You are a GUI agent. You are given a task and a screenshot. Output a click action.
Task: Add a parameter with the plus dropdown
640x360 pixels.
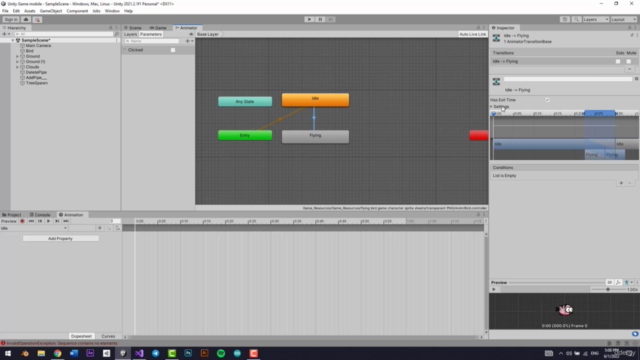(189, 41)
